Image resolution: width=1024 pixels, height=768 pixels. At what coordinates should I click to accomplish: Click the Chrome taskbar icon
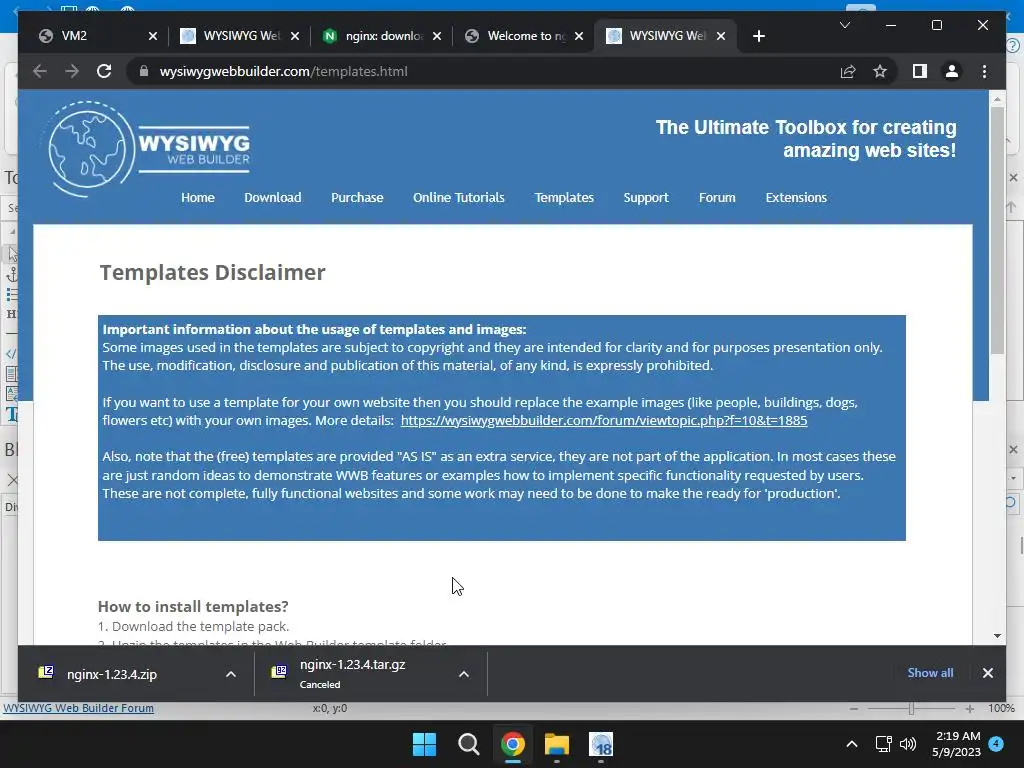point(513,744)
